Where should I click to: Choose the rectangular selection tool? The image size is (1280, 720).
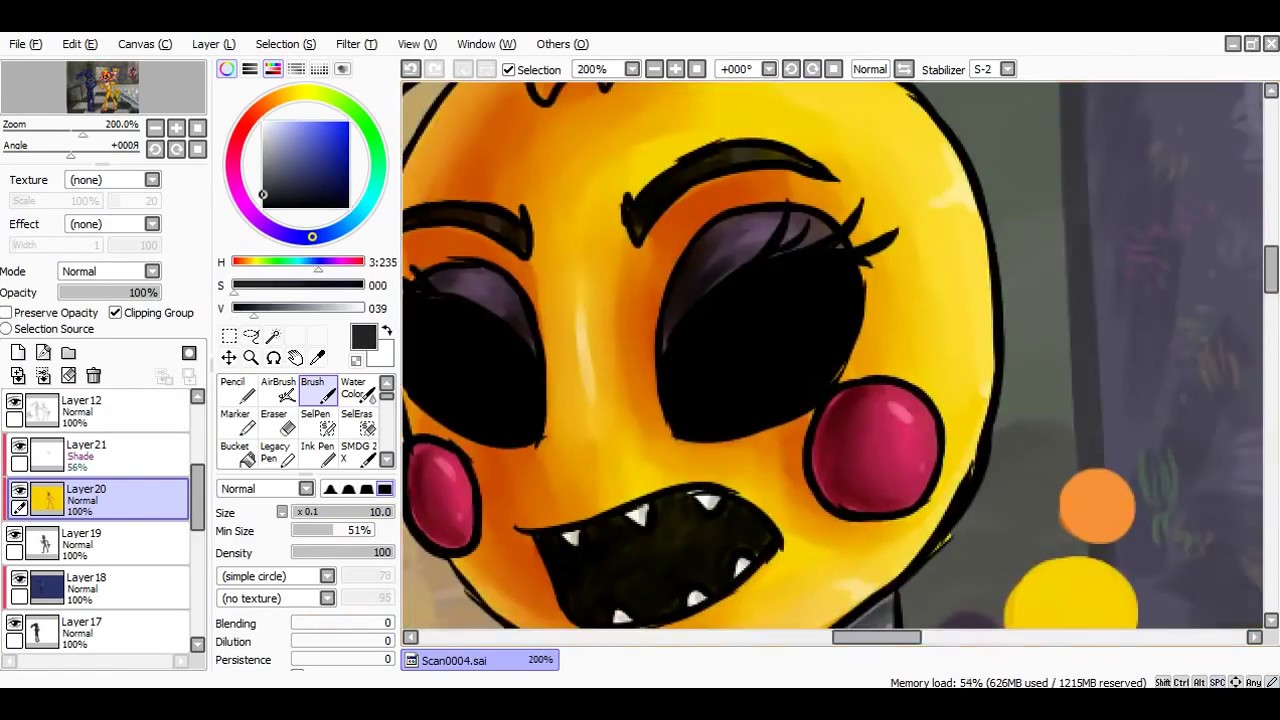click(x=229, y=336)
